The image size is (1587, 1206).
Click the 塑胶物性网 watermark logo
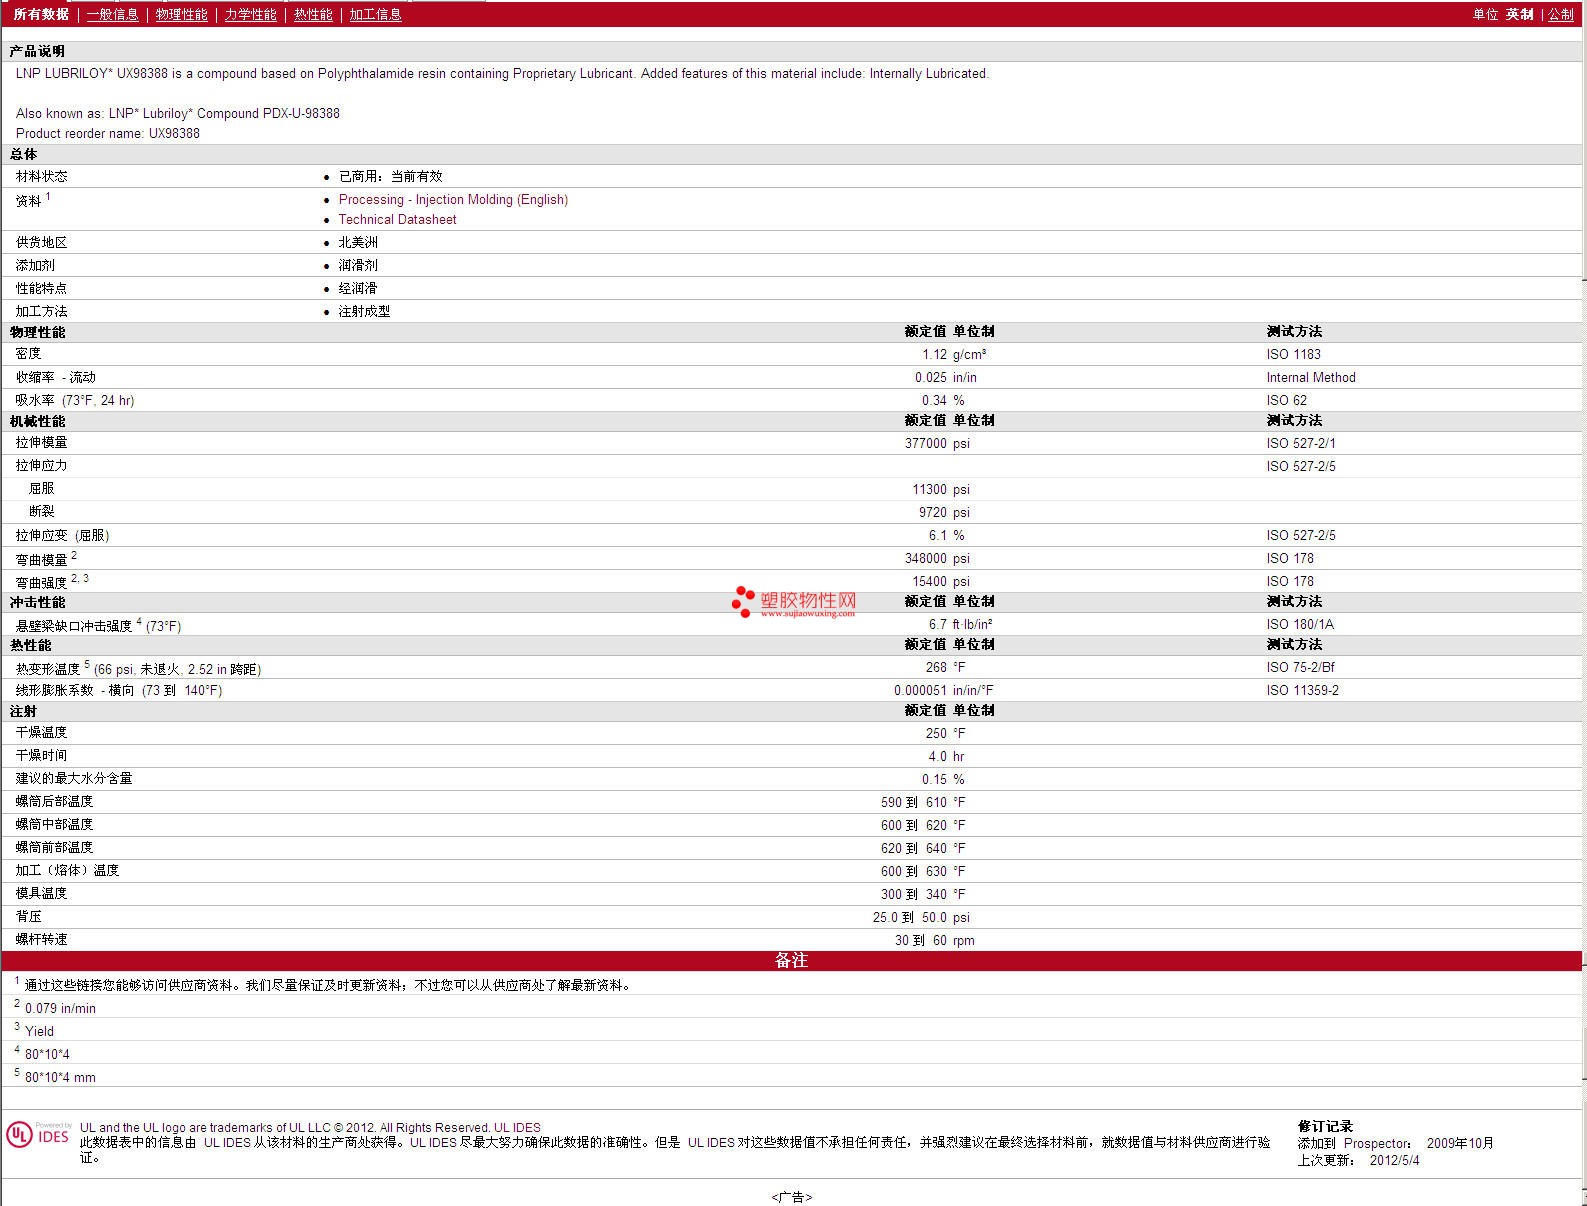tap(795, 602)
